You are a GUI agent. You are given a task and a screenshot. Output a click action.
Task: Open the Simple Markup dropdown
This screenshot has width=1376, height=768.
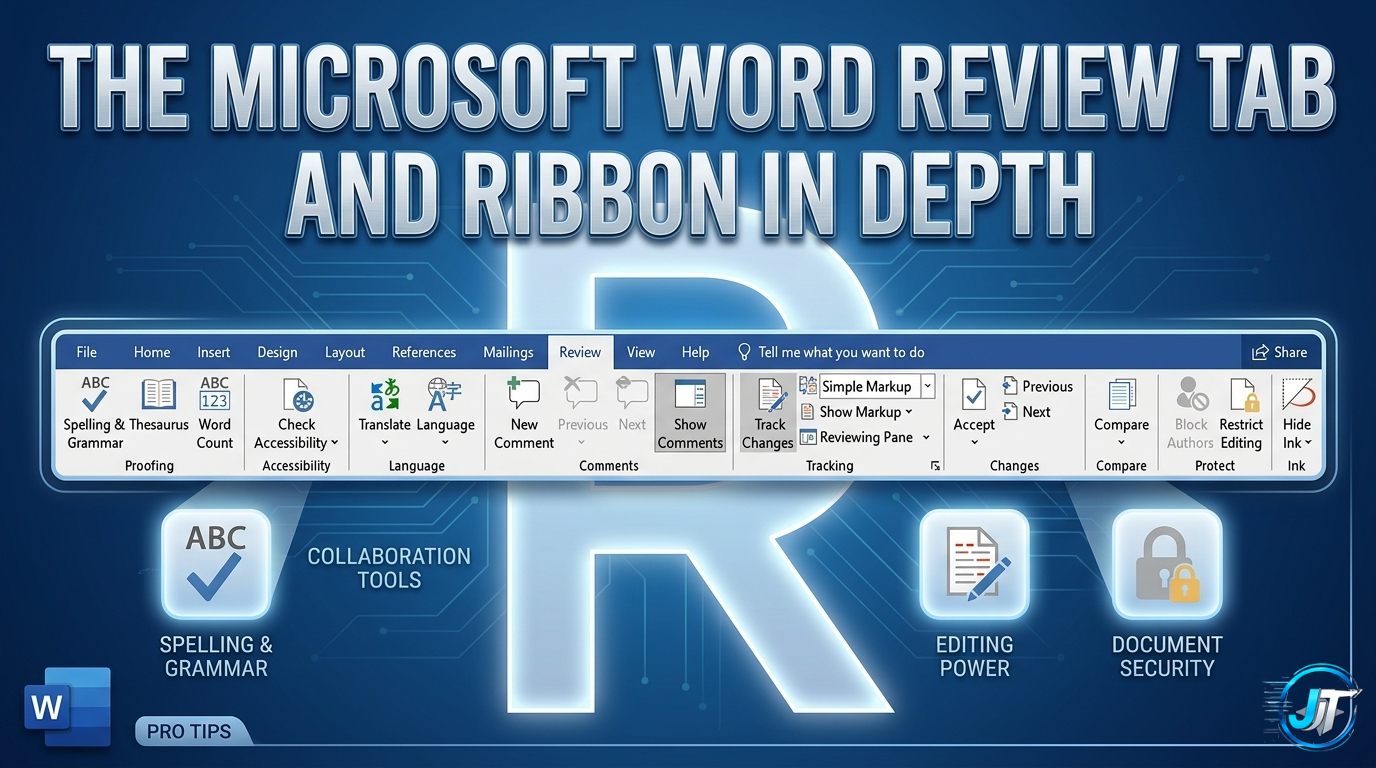click(x=928, y=386)
